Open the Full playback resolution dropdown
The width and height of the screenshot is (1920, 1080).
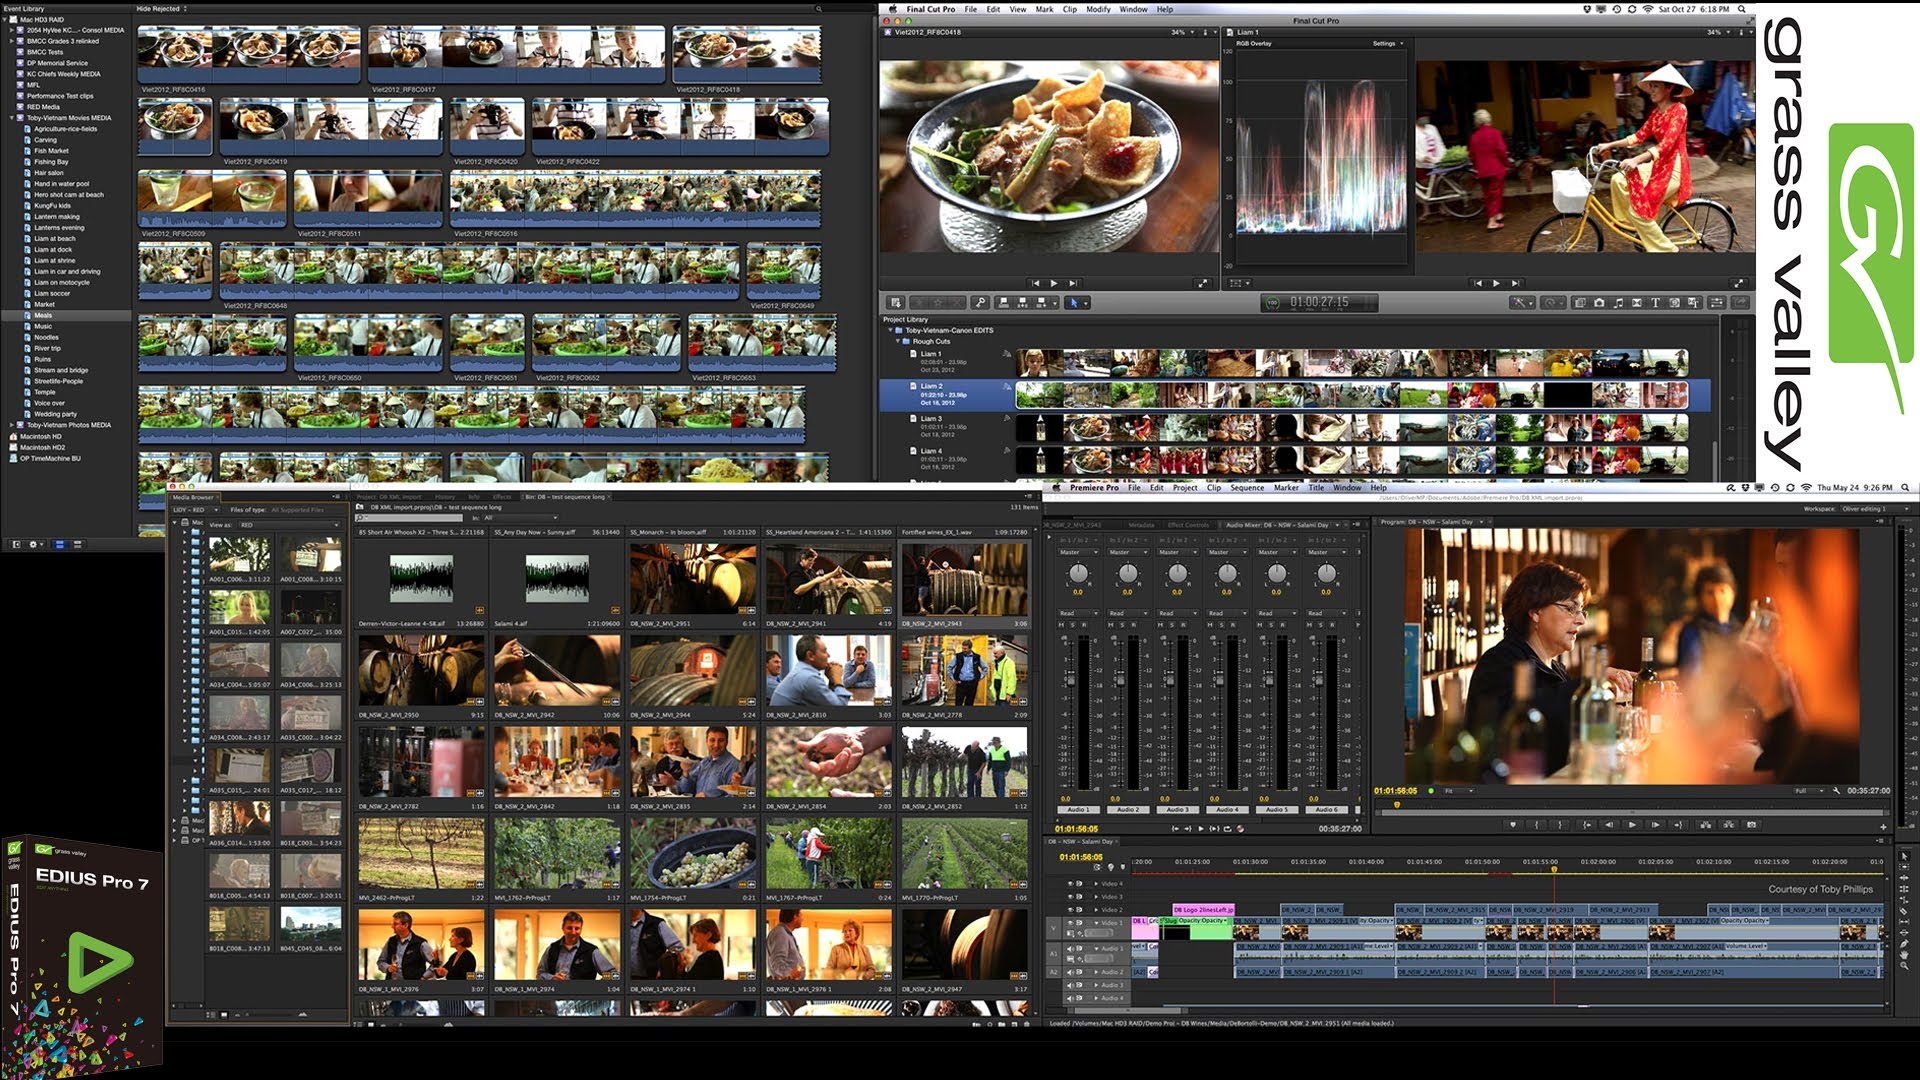click(x=1808, y=791)
